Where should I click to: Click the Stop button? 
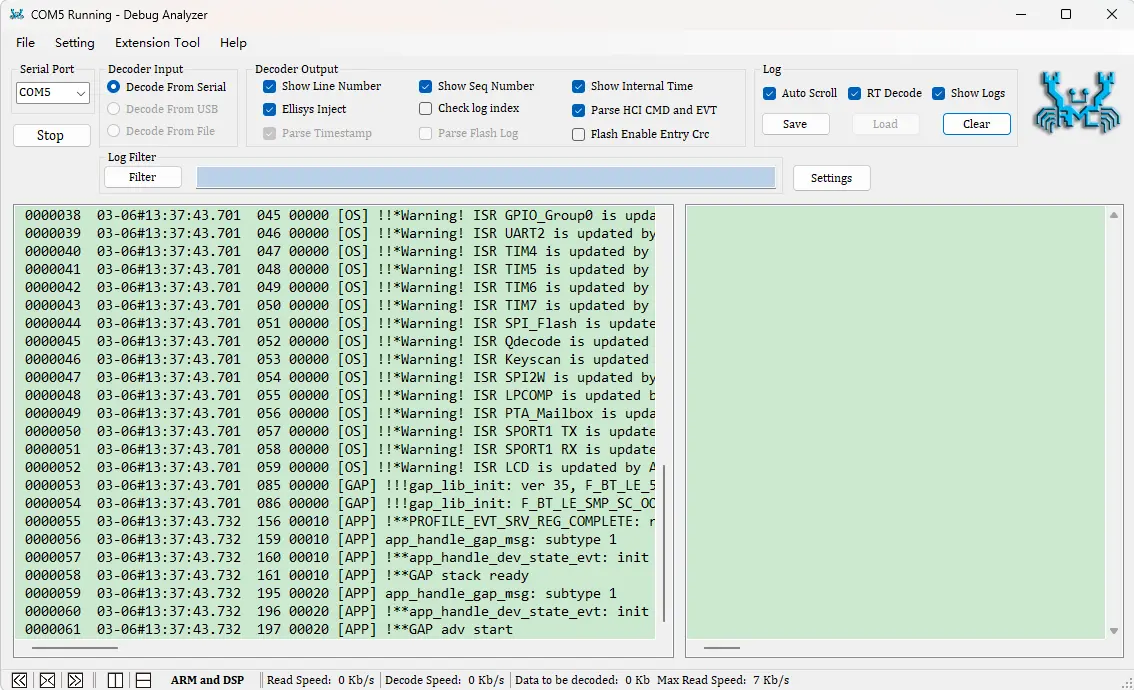[51, 135]
